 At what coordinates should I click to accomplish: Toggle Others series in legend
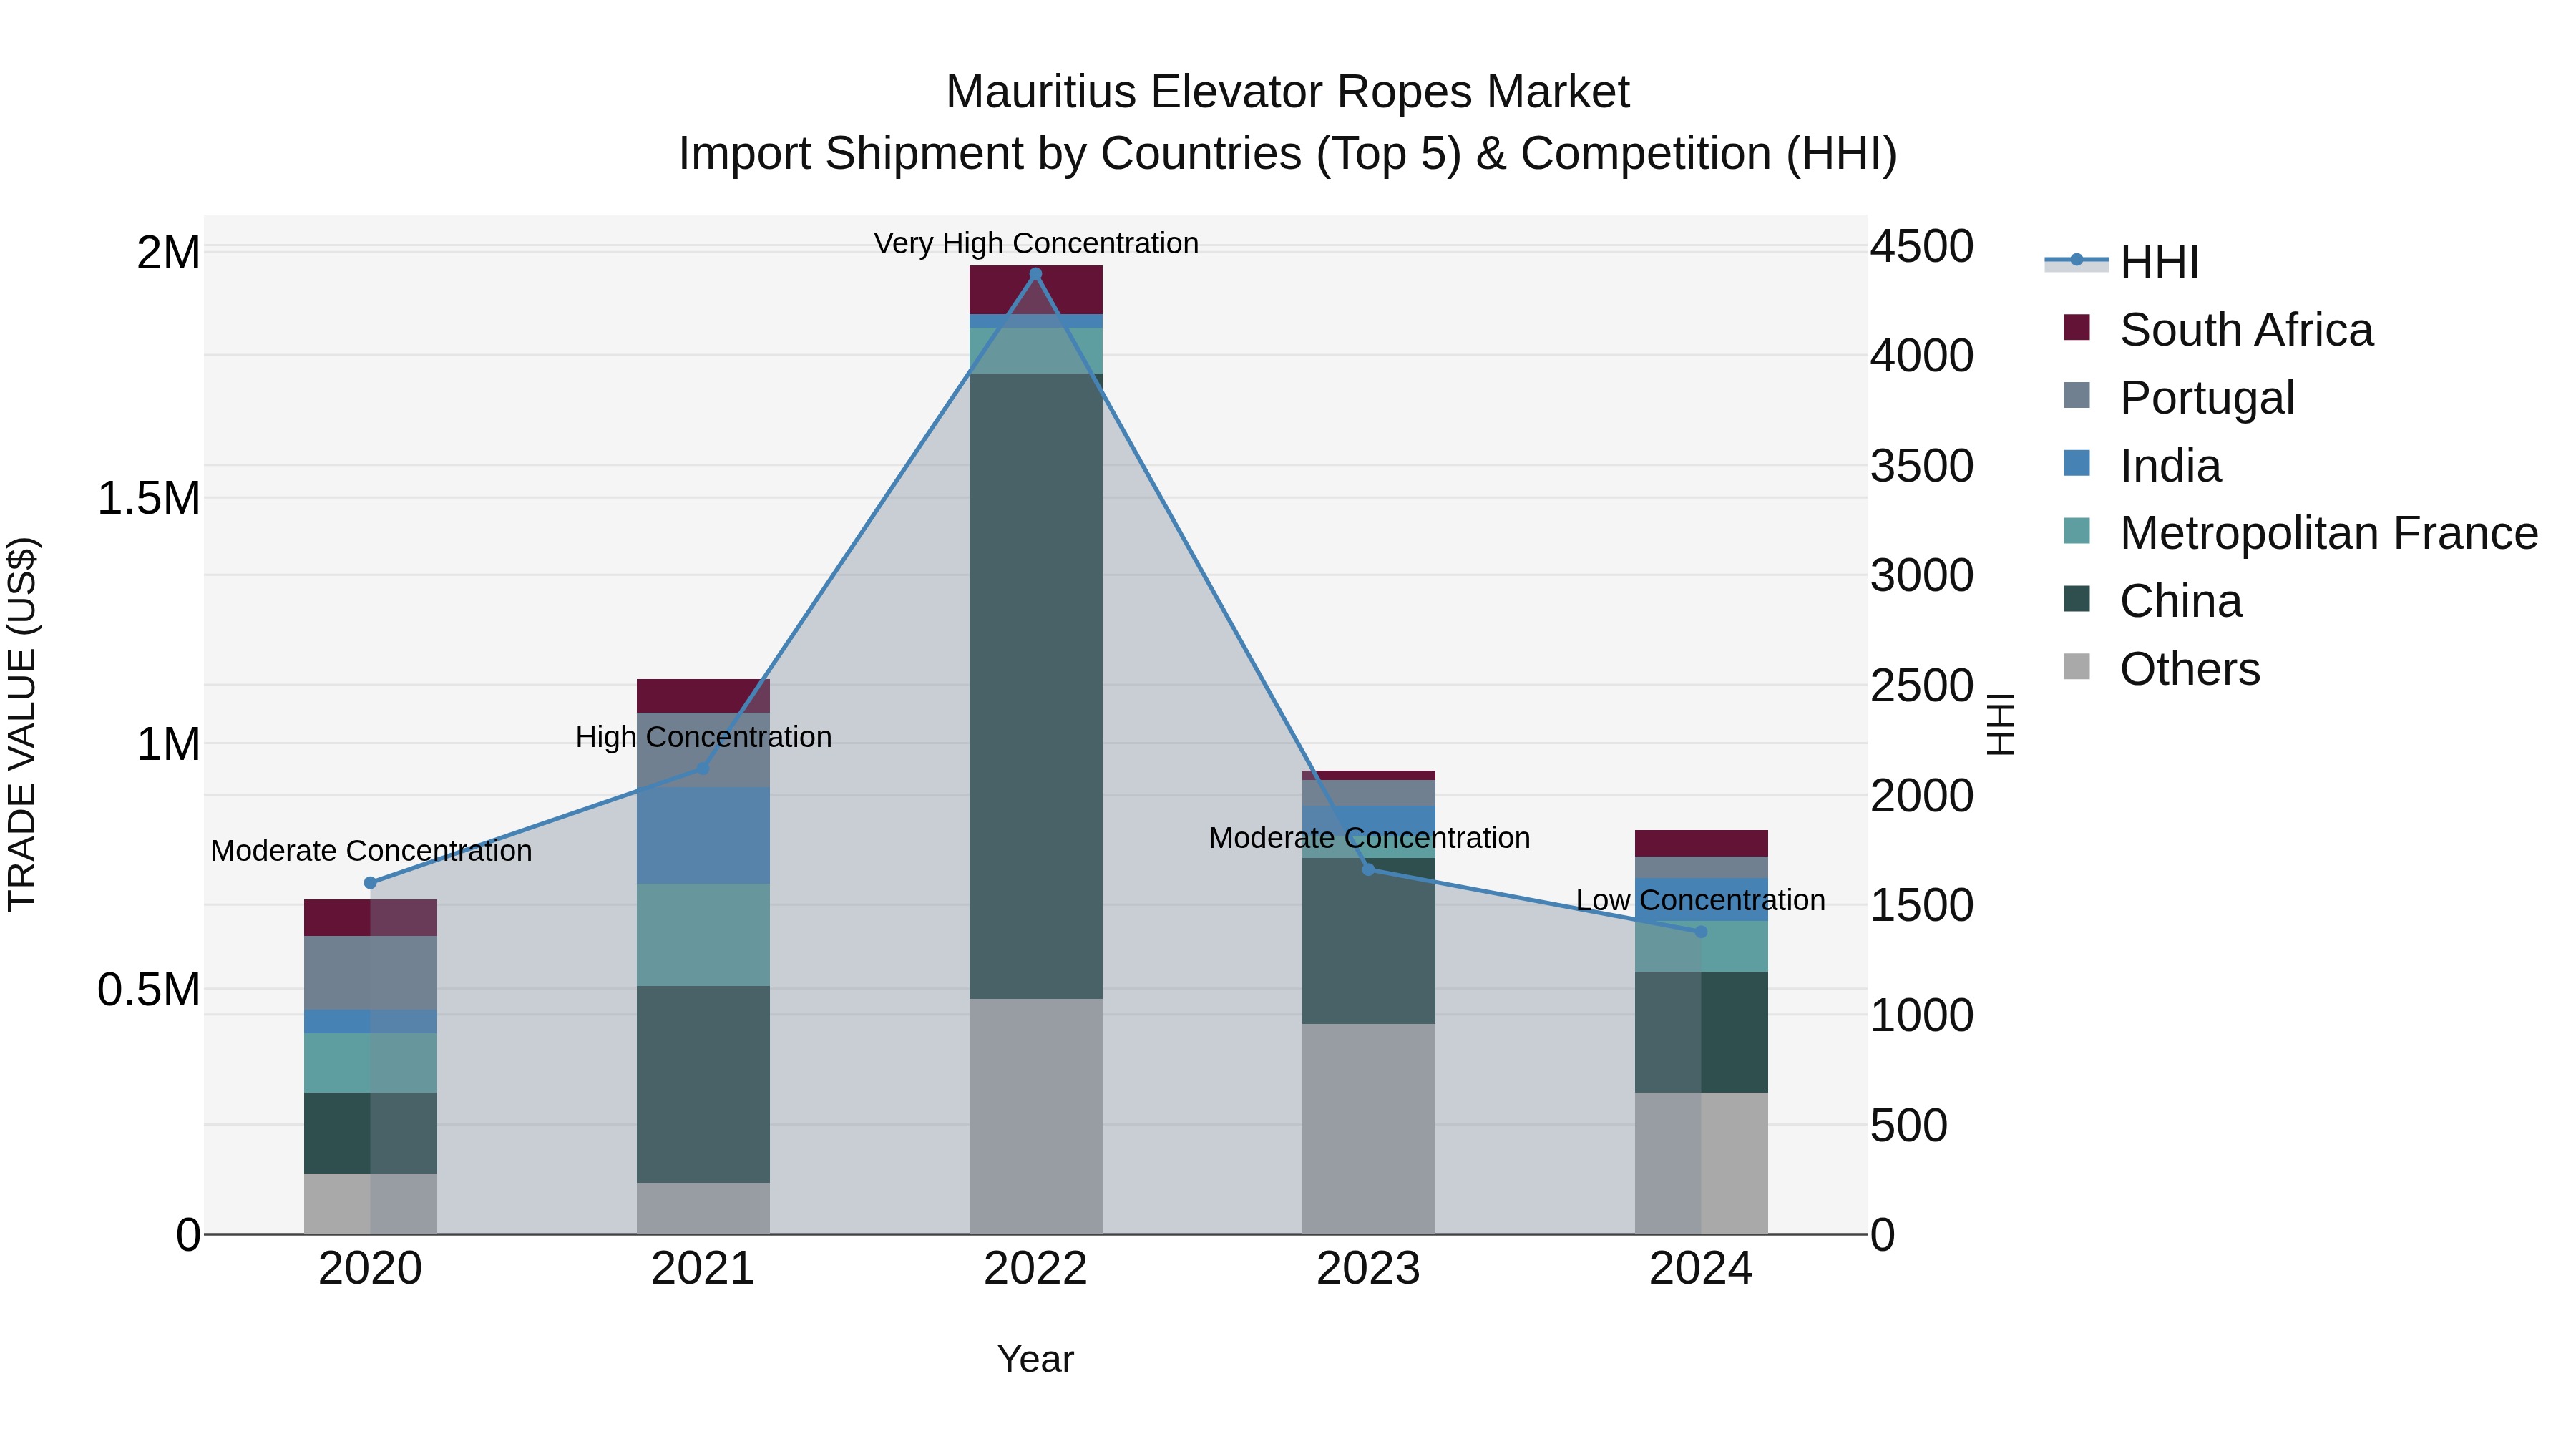2161,668
